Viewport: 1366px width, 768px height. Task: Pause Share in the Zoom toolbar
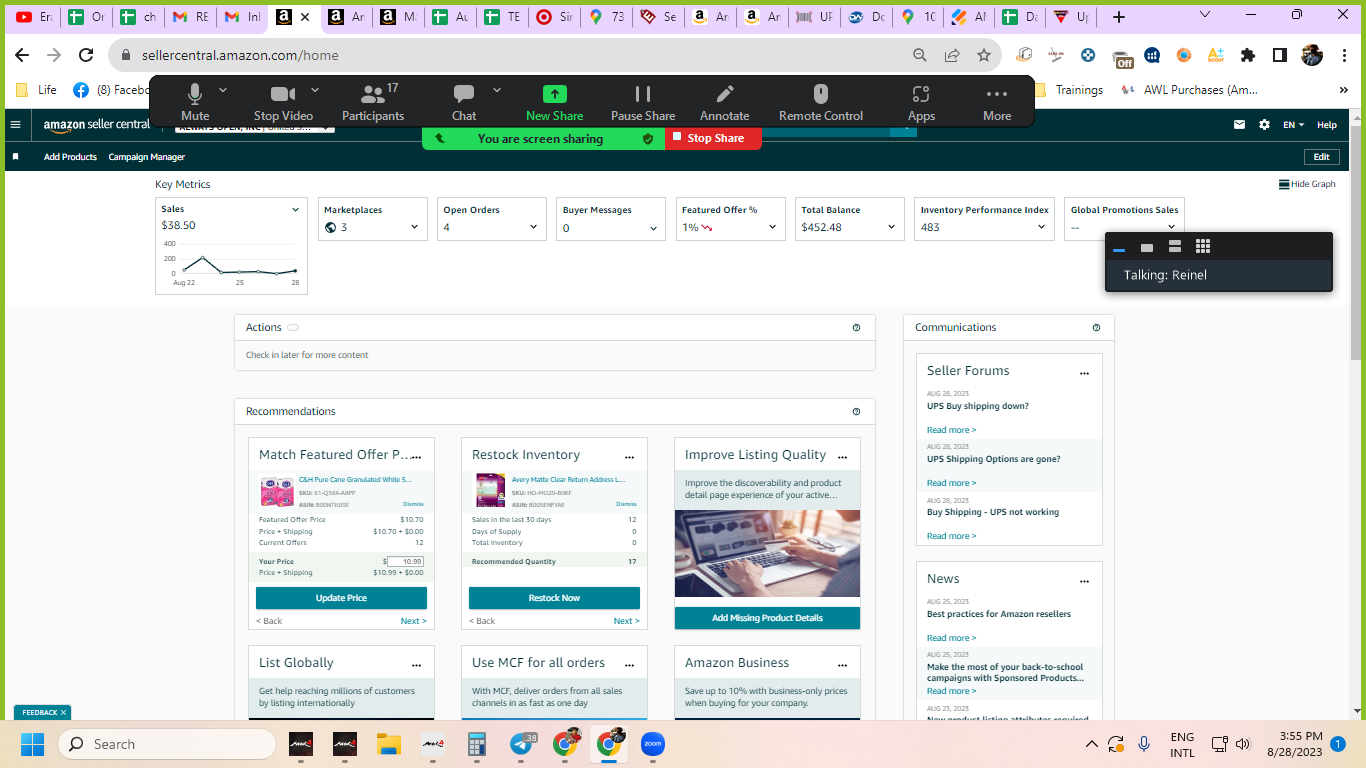[x=643, y=102]
